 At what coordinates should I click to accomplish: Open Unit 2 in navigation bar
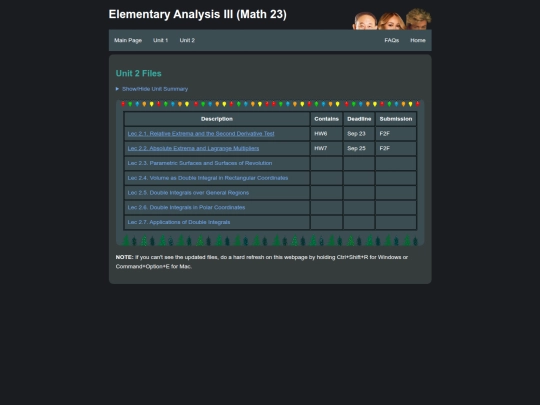pyautogui.click(x=187, y=40)
